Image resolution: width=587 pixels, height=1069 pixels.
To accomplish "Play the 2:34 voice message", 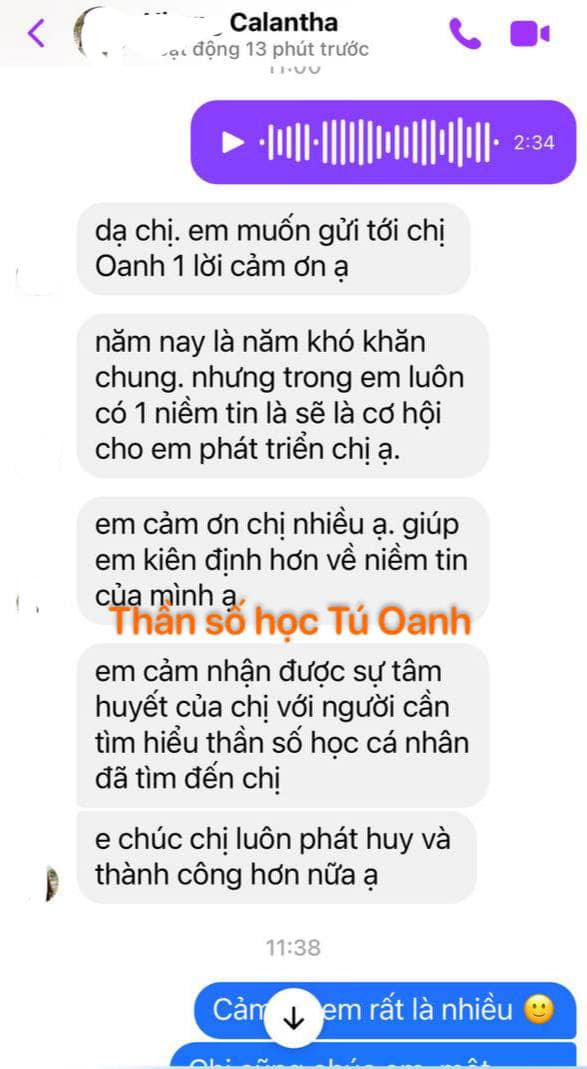I will [x=232, y=142].
